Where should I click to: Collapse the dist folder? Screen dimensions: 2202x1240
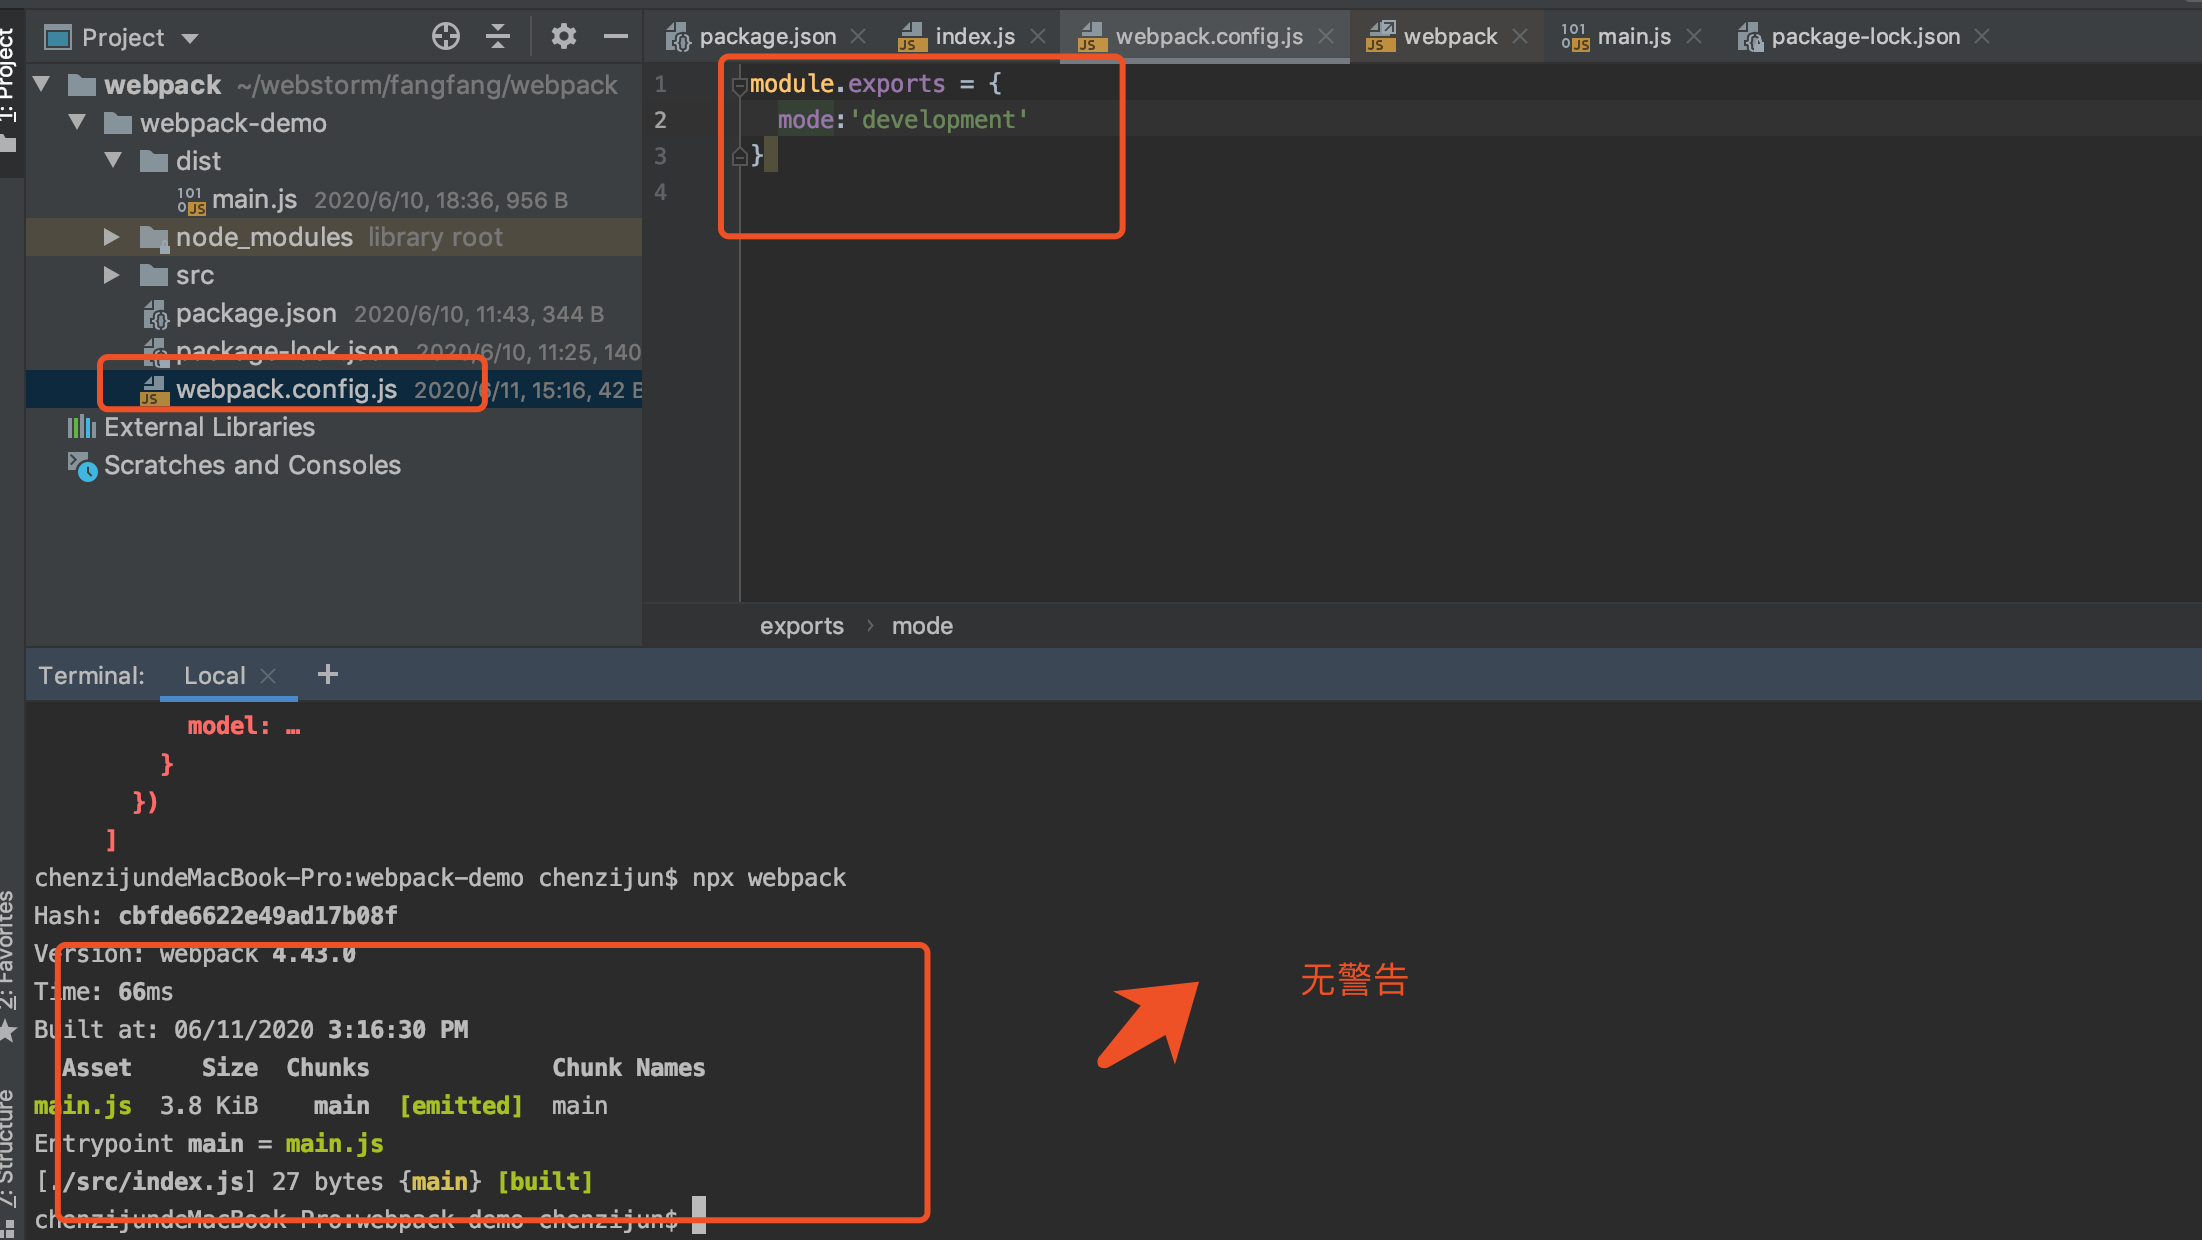(x=113, y=160)
